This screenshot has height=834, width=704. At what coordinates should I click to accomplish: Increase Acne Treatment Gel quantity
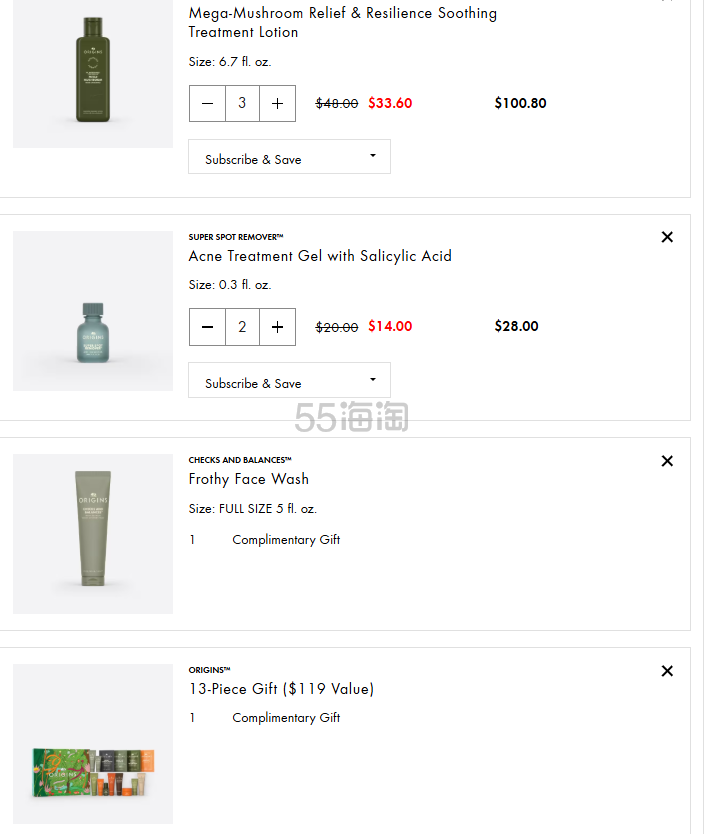point(277,327)
